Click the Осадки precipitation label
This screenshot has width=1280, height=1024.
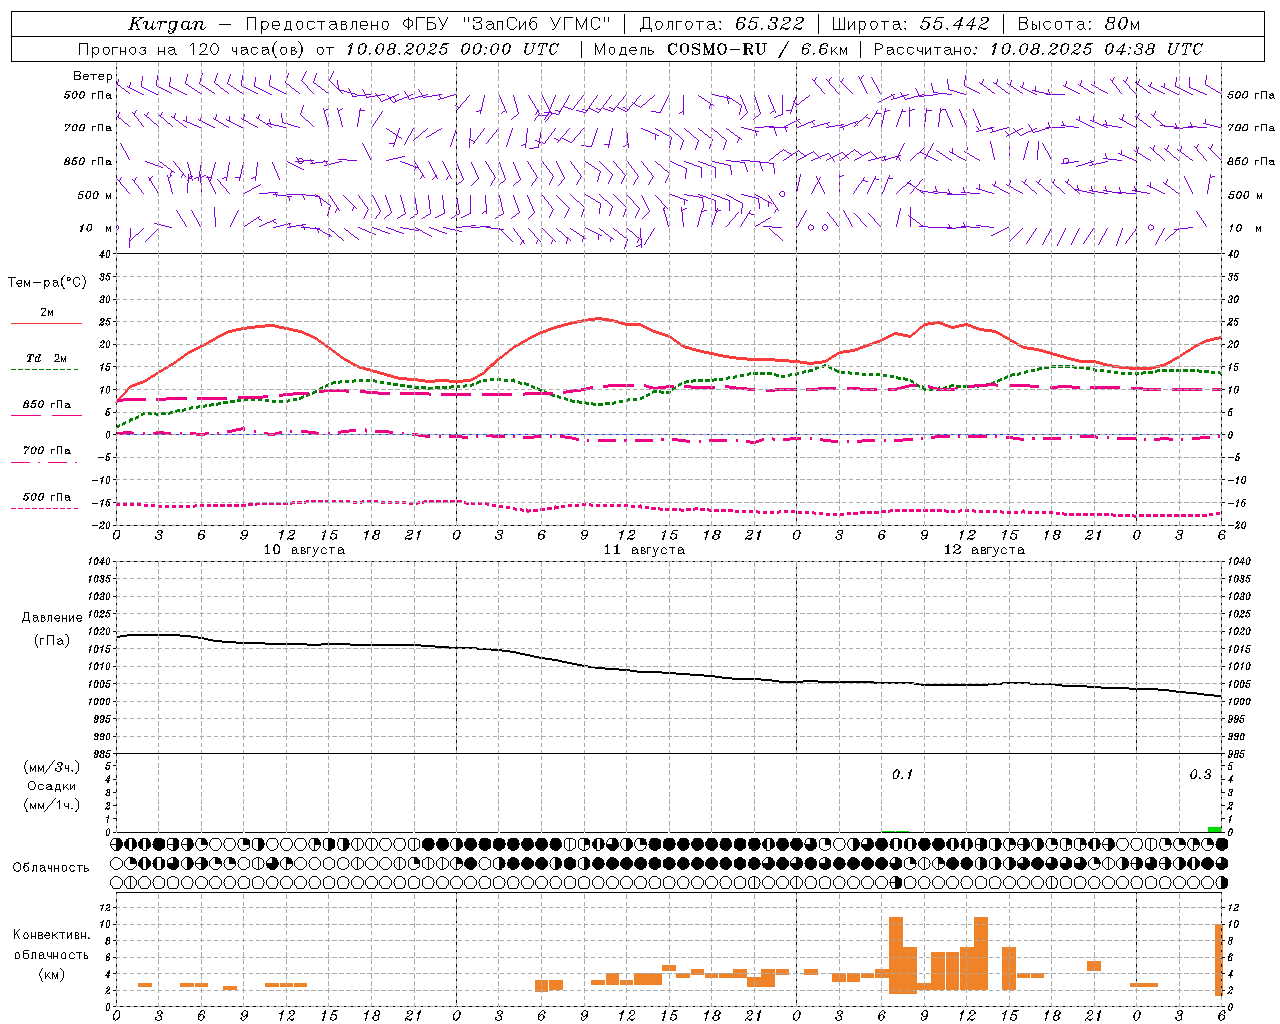(x=52, y=786)
